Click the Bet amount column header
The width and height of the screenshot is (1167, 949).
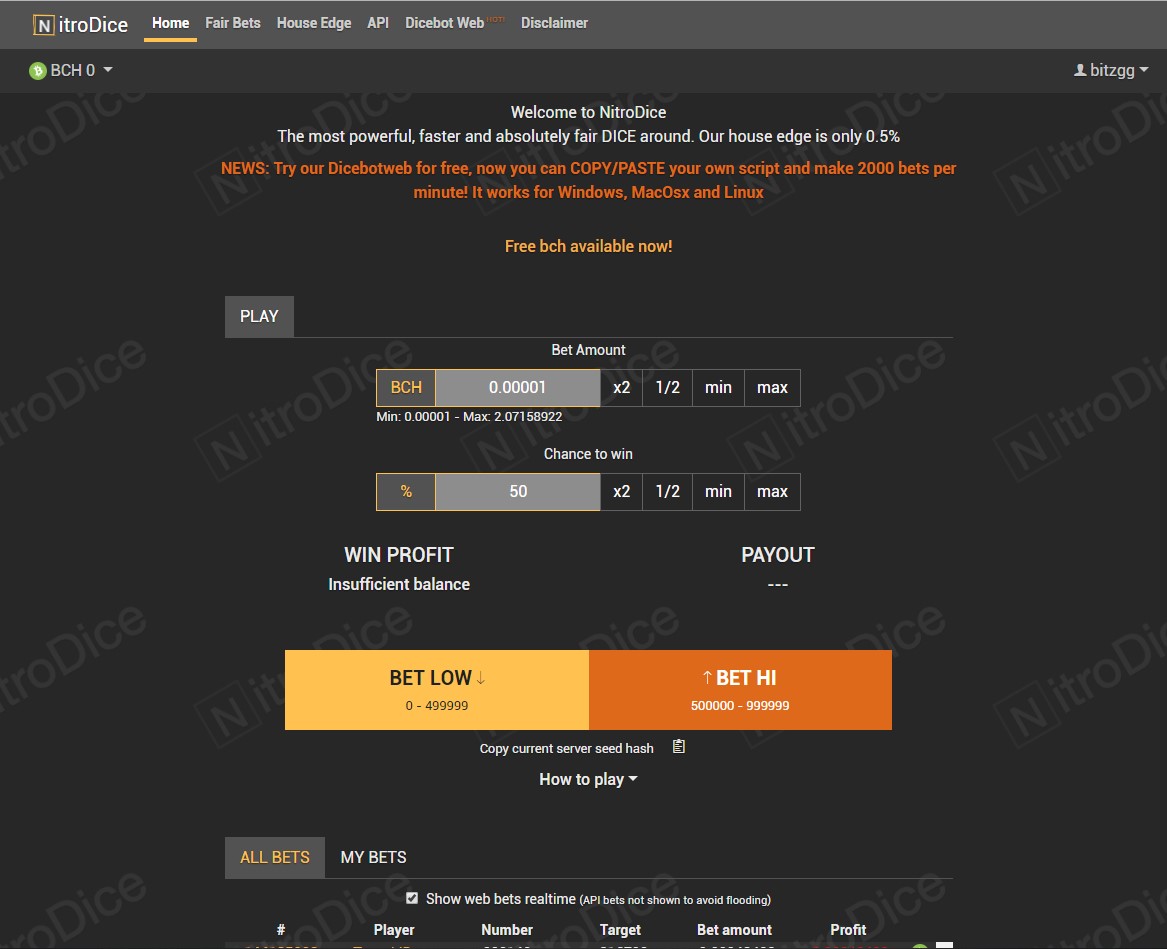pos(734,930)
